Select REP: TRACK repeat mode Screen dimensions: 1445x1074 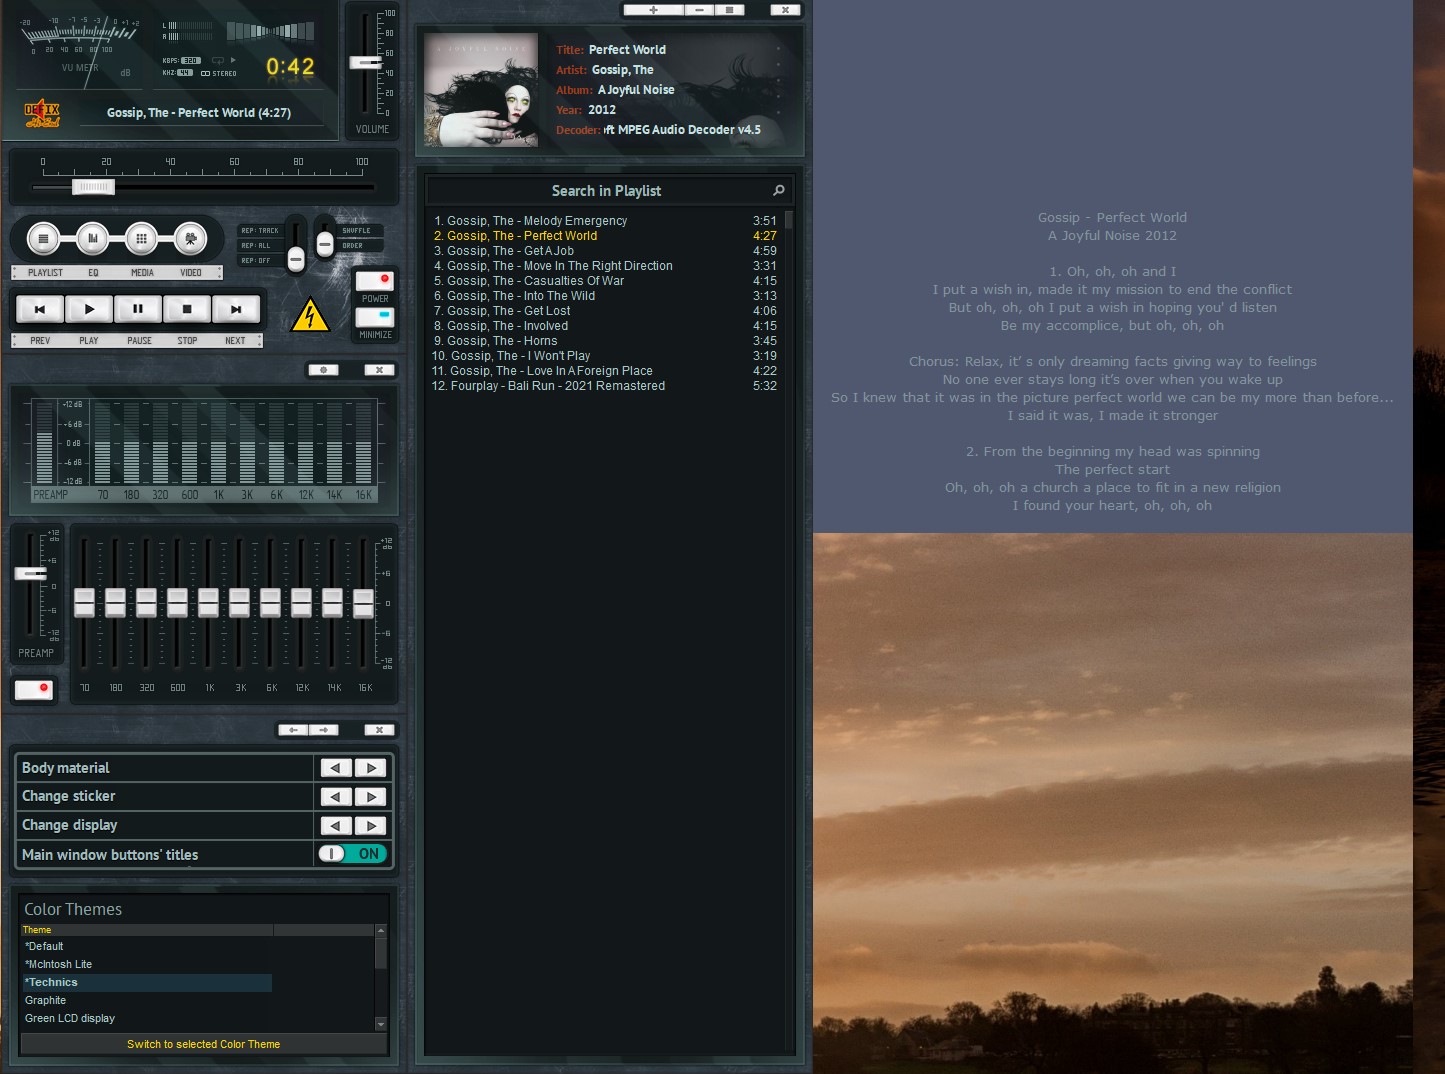(x=260, y=231)
